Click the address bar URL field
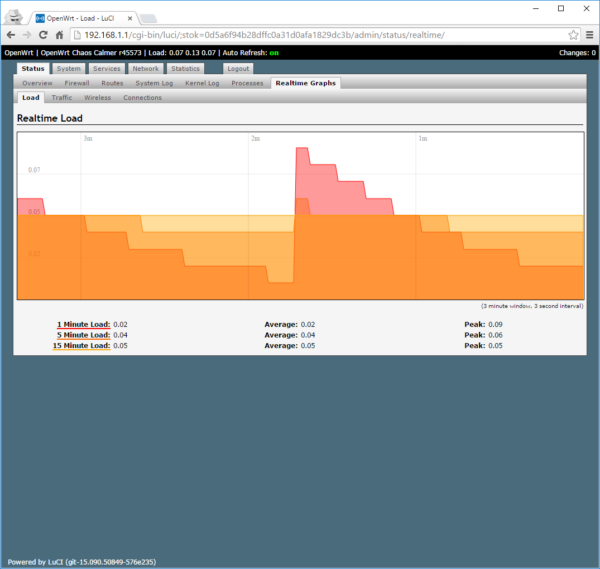 (300, 35)
